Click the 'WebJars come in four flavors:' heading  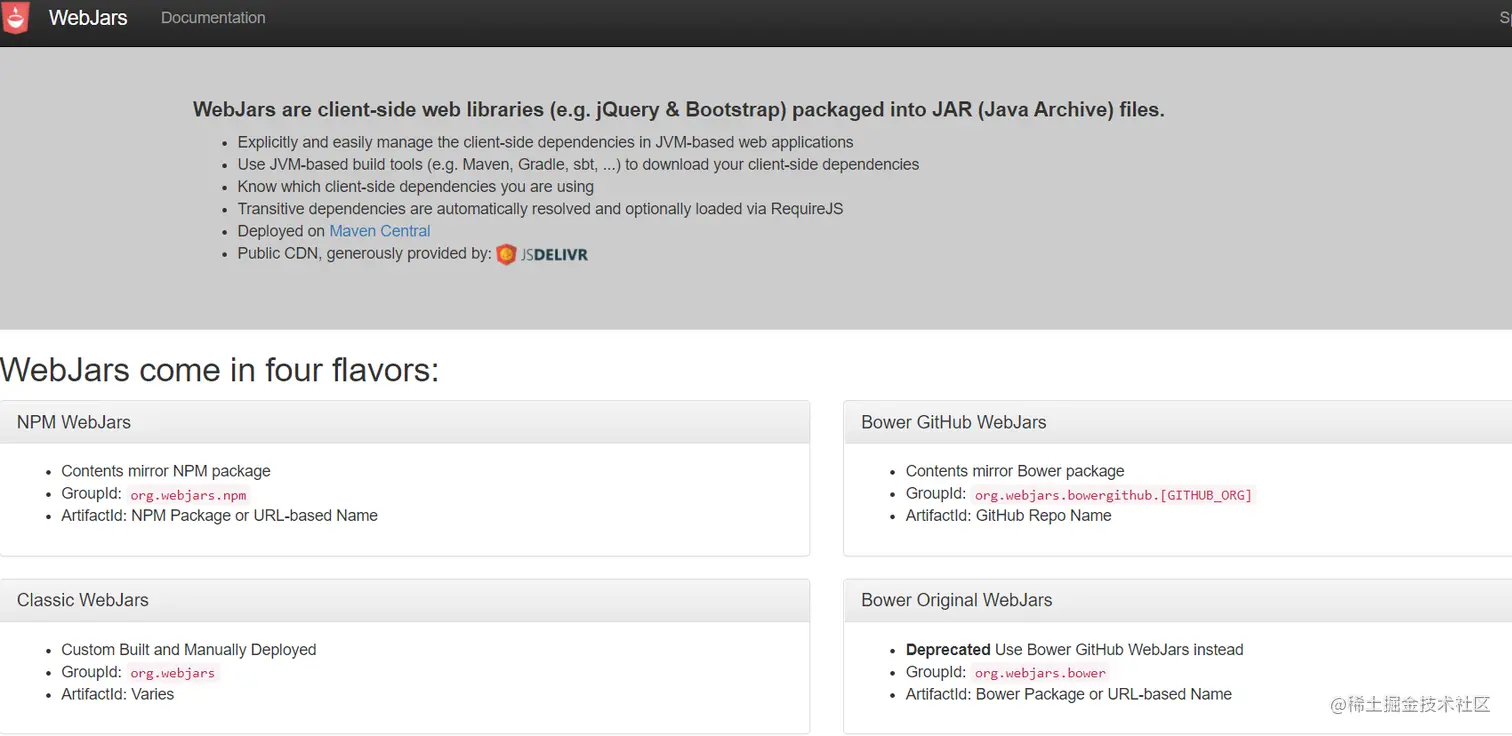pos(220,370)
